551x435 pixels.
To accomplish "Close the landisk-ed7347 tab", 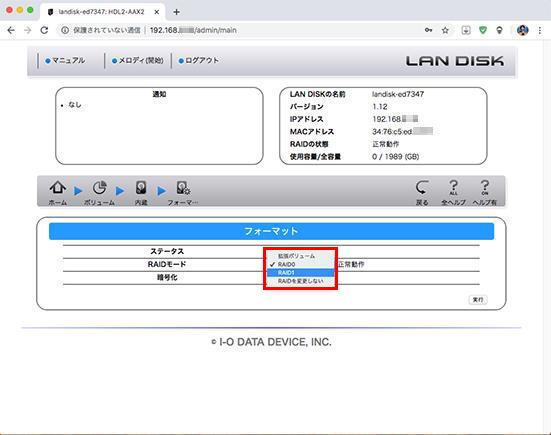I will pyautogui.click(x=157, y=12).
